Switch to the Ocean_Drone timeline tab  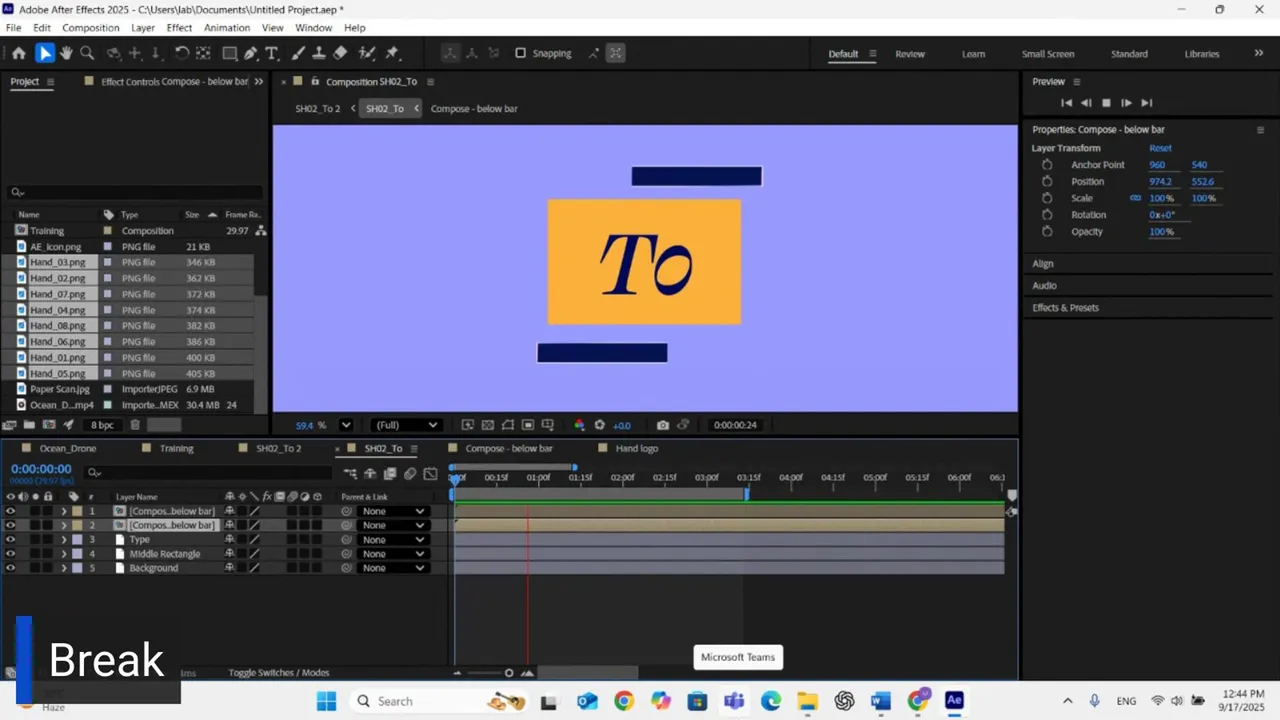pyautogui.click(x=68, y=448)
